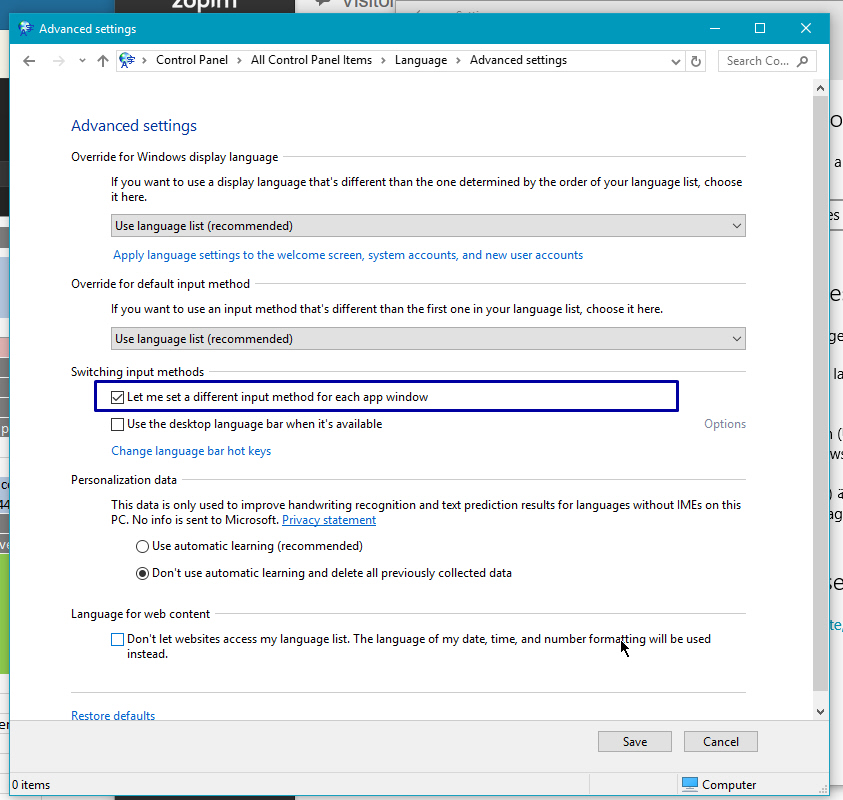Toggle different input method per app window
Screen dimensions: 843x800
pyautogui.click(x=118, y=397)
